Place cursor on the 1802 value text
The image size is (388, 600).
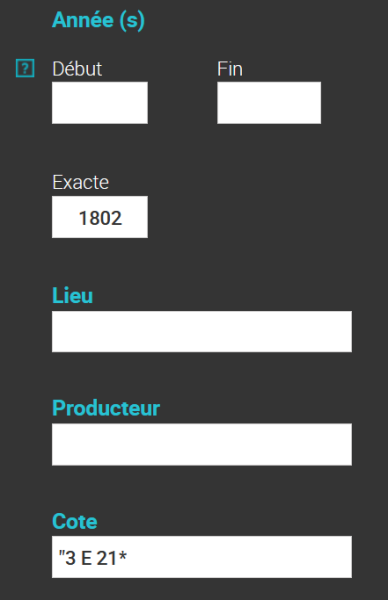click(100, 218)
